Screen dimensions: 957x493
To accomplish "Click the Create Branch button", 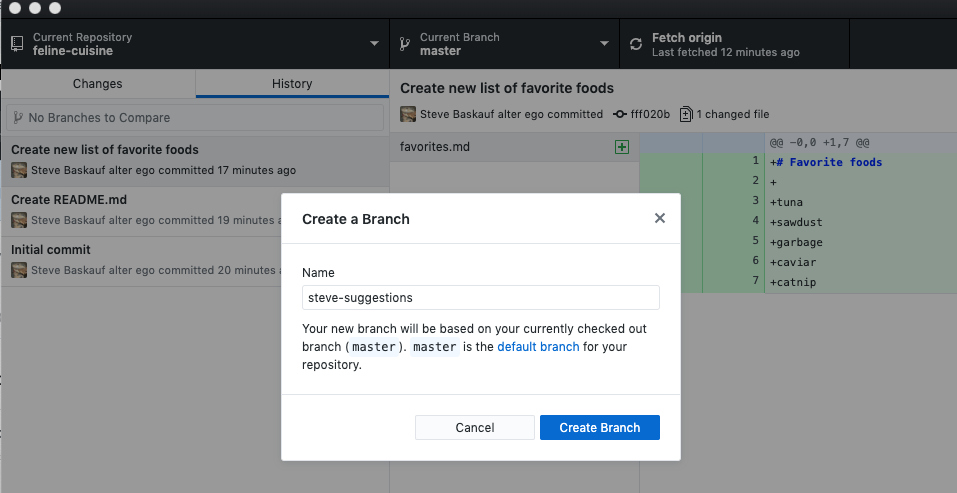I will click(599, 428).
